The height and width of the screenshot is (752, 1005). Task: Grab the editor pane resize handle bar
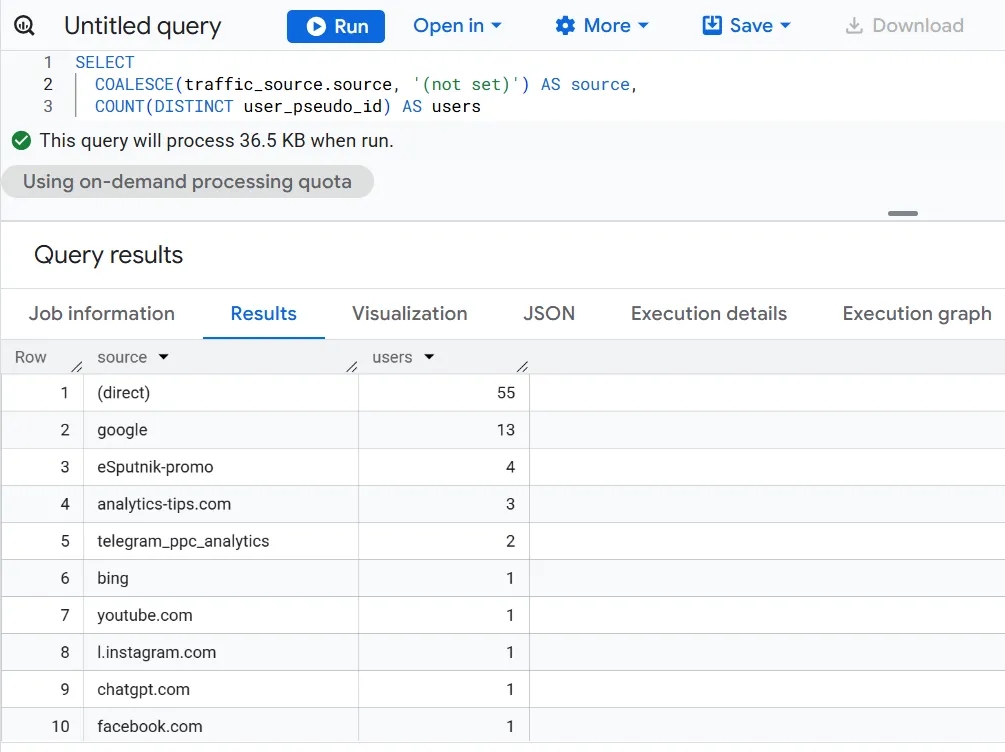(x=902, y=213)
